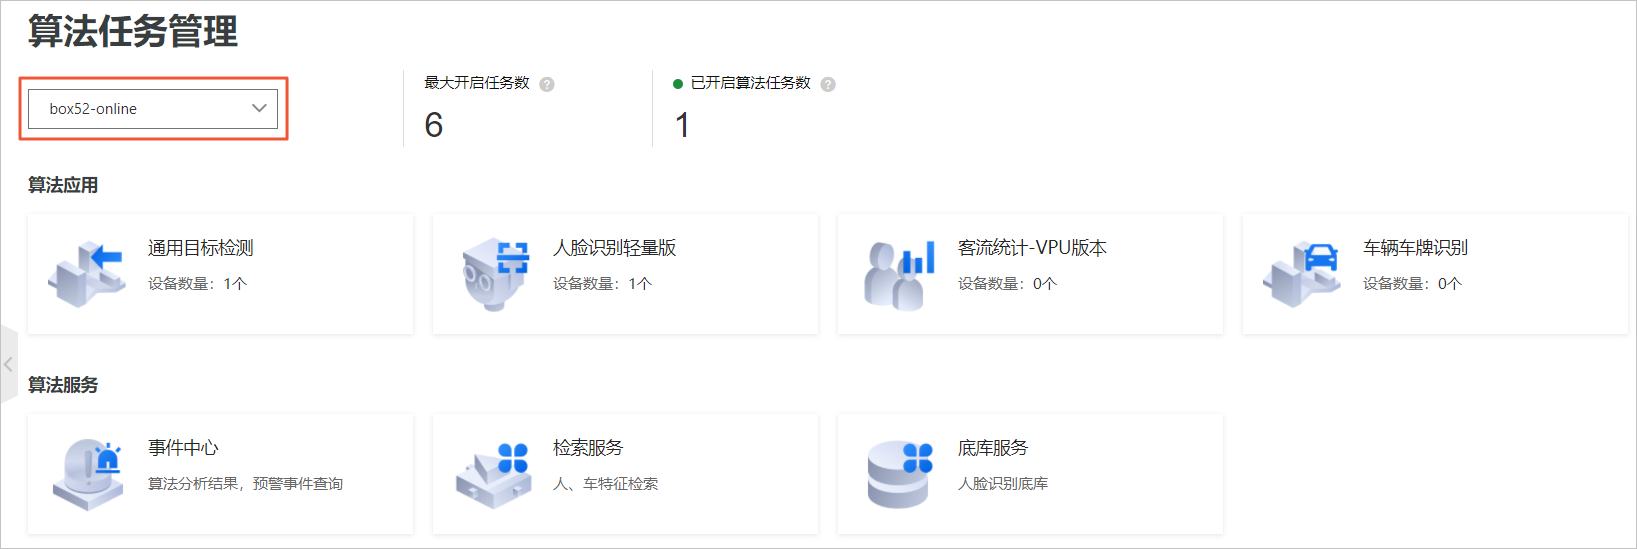1637x549 pixels.
Task: Open the 人脸识别轻量版 card title
Action: [x=615, y=248]
